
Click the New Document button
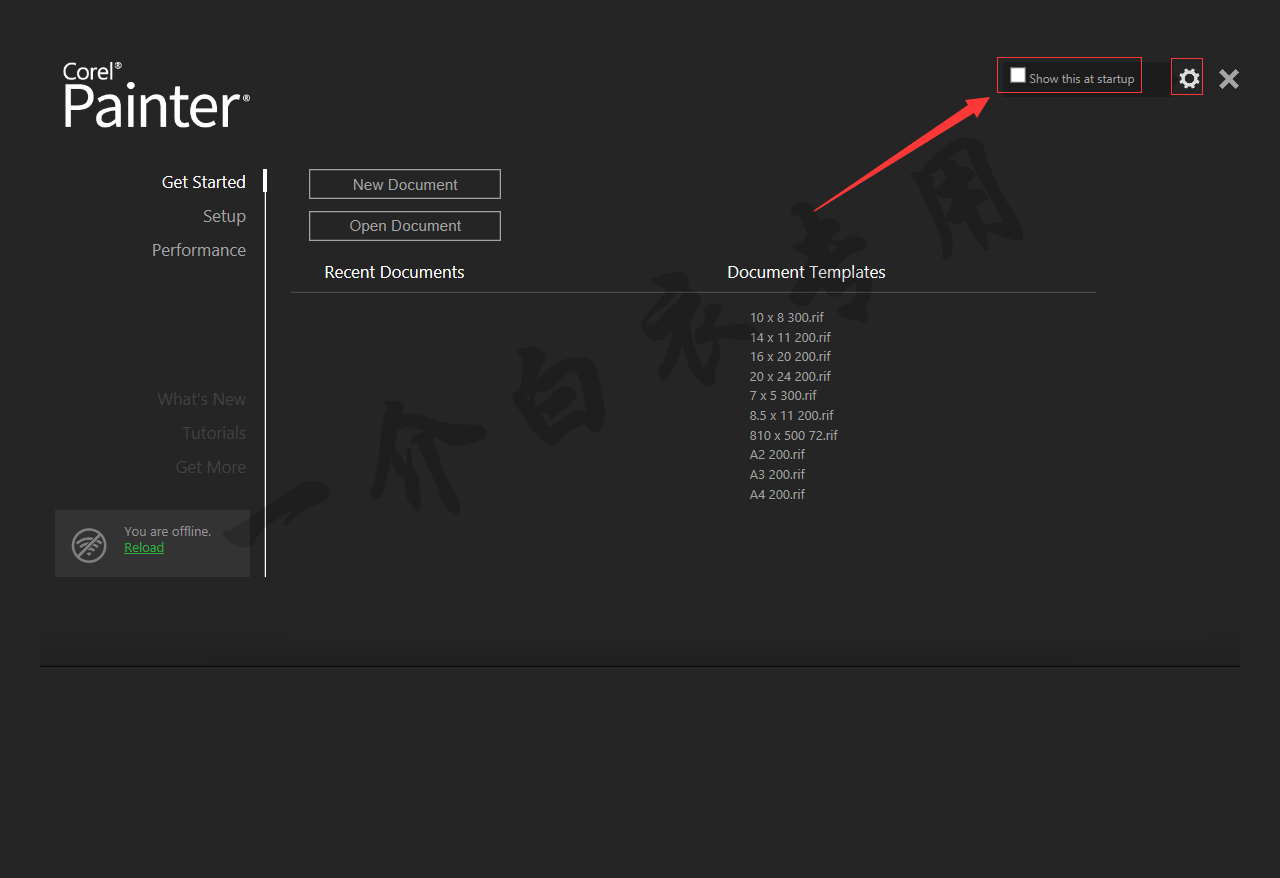tap(405, 184)
